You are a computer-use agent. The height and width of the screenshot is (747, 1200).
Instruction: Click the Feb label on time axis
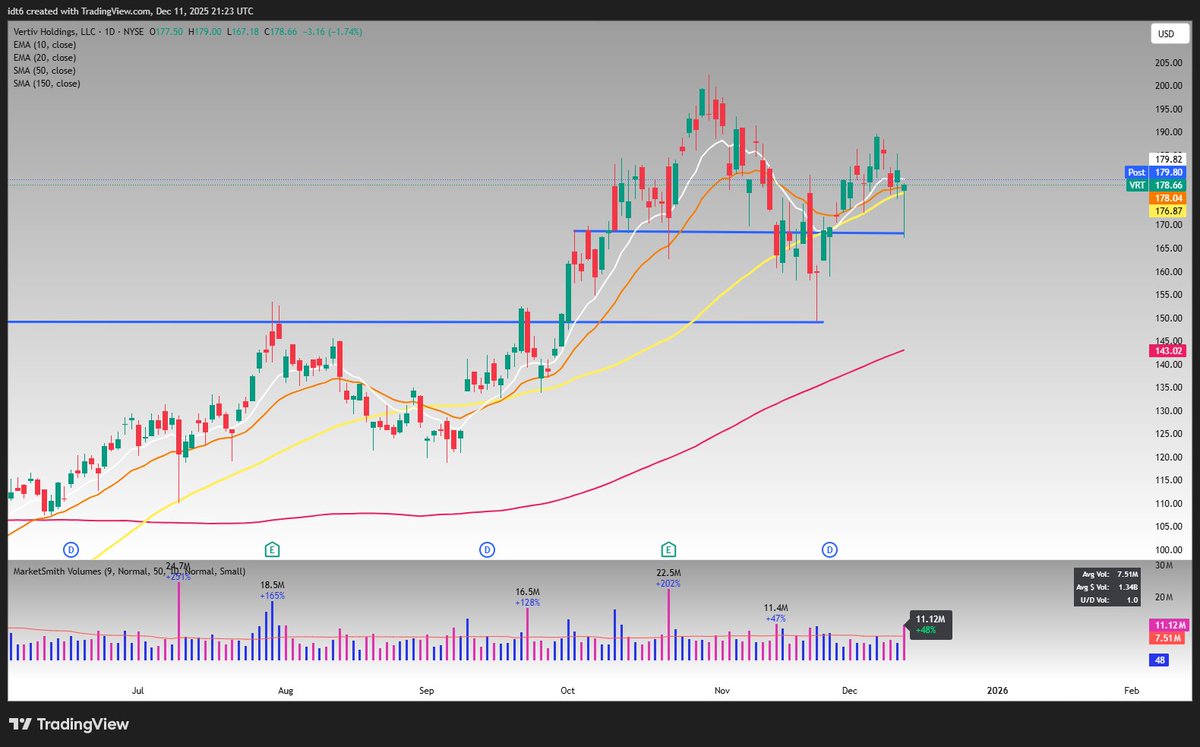[1131, 691]
